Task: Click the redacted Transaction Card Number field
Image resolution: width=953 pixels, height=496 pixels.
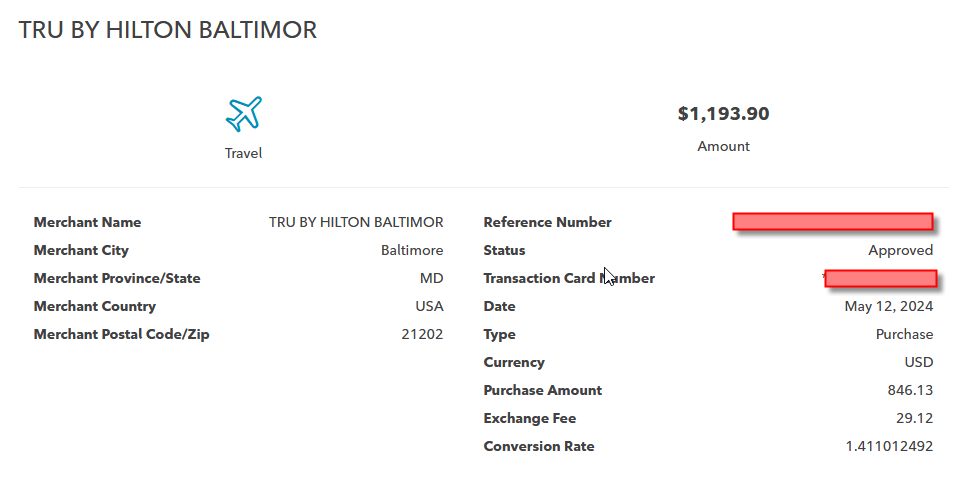Action: (x=880, y=278)
